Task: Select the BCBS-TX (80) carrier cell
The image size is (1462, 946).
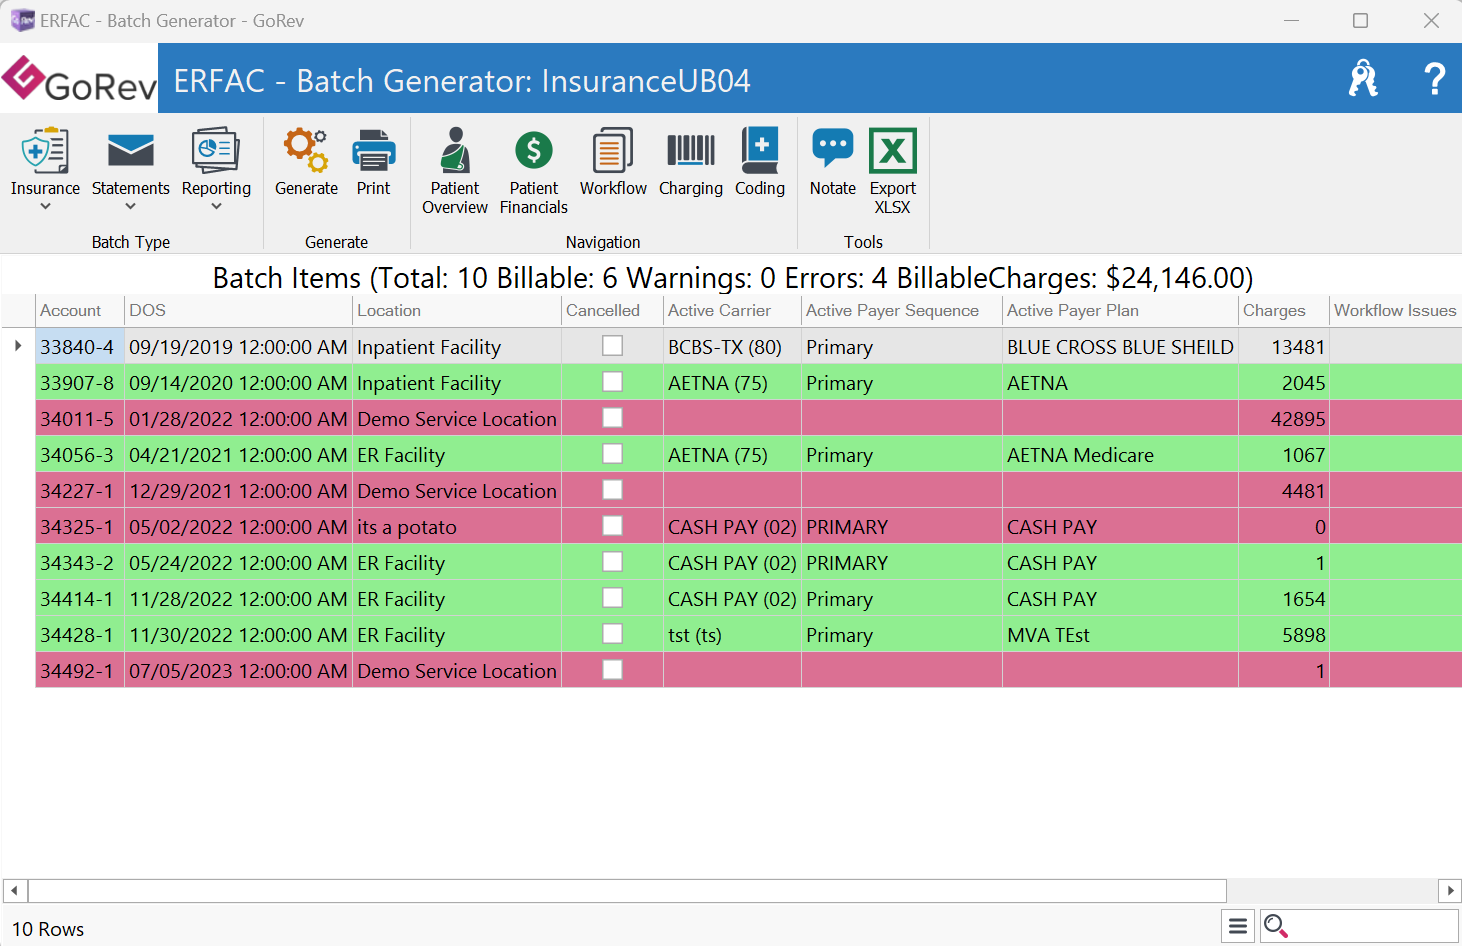Action: coord(732,347)
